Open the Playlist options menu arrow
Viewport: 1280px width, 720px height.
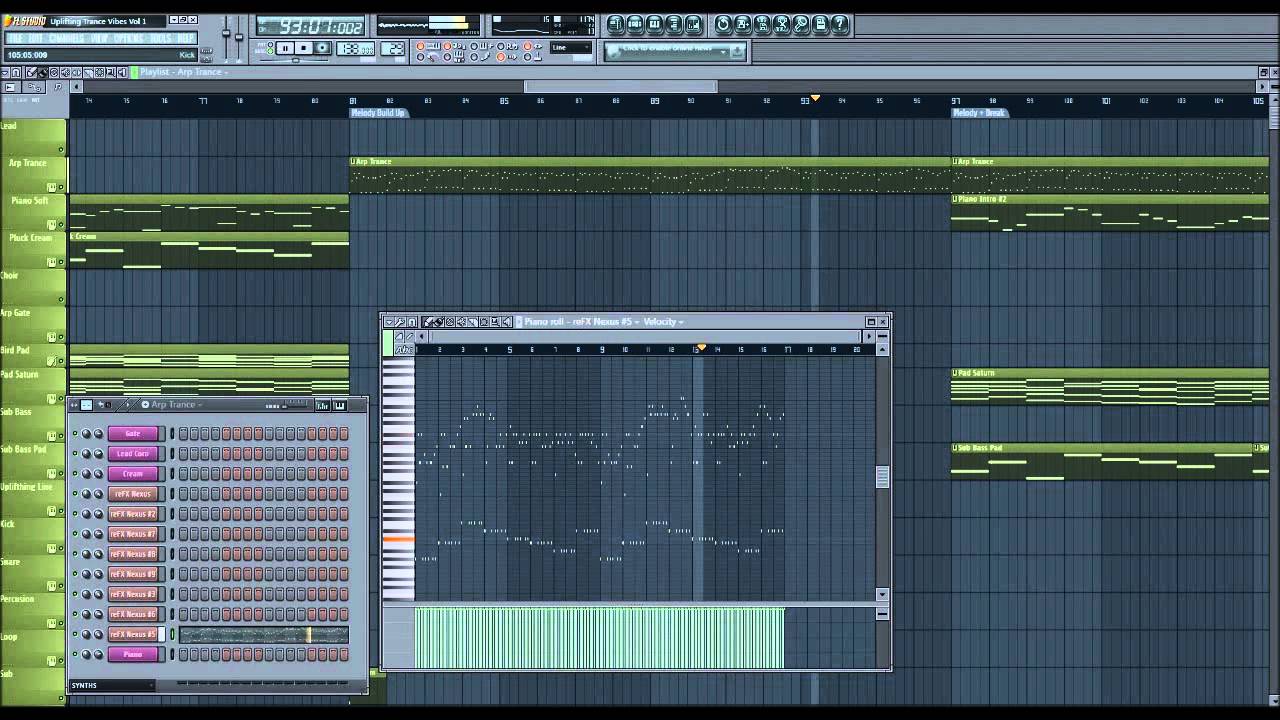pyautogui.click(x=5, y=72)
